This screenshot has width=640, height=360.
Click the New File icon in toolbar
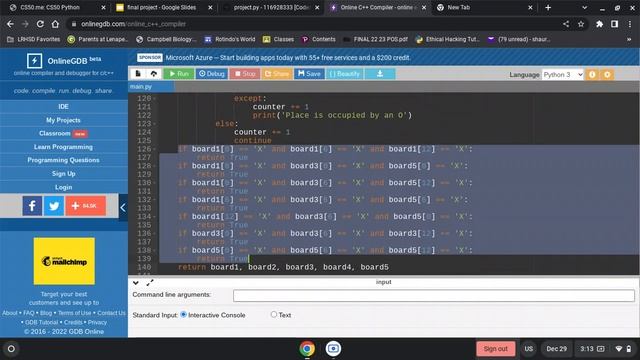click(x=138, y=73)
